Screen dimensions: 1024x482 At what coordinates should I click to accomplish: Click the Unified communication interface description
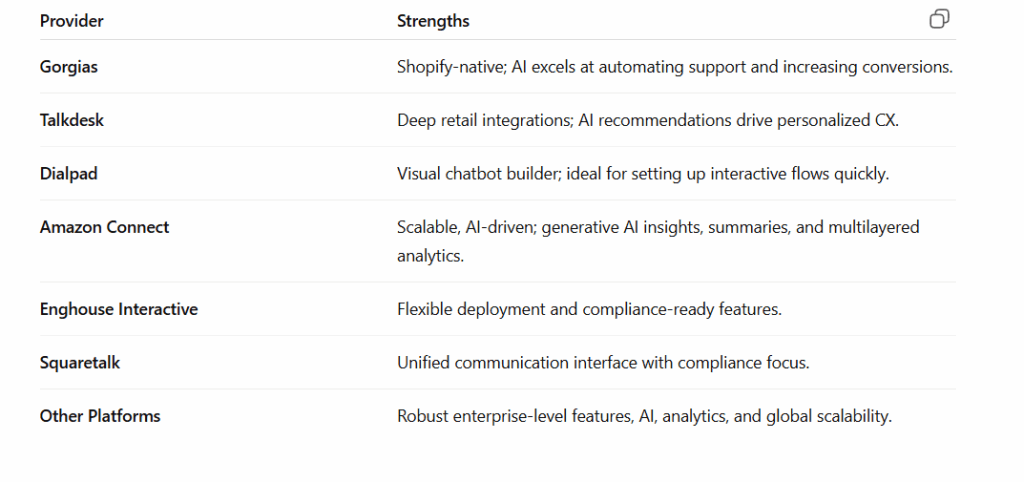pos(603,362)
